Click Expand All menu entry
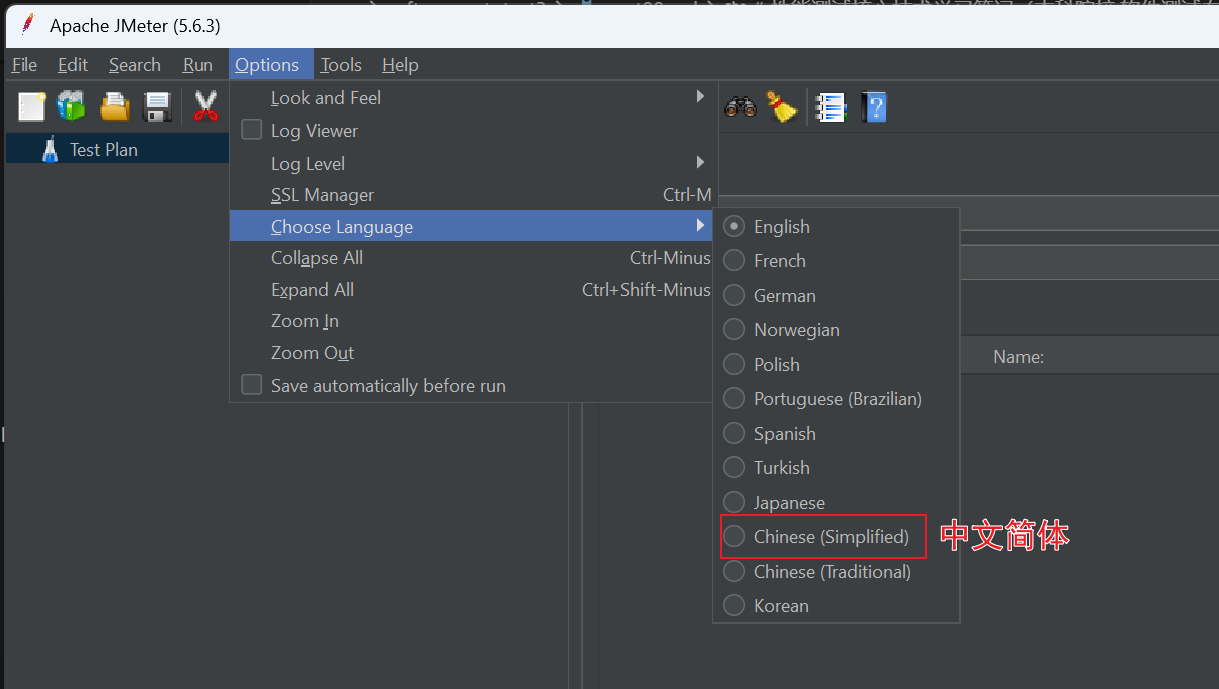This screenshot has width=1219, height=689. (472, 289)
